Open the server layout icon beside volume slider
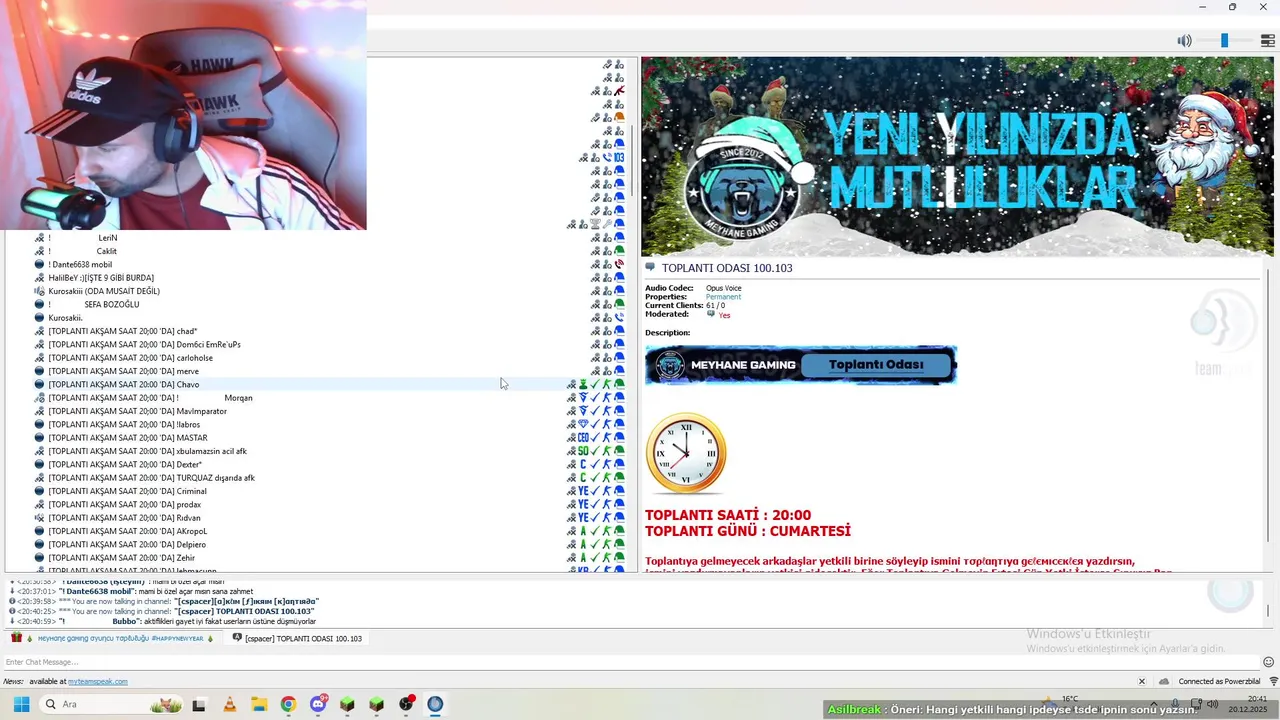This screenshot has height=720, width=1280. (x=1267, y=41)
